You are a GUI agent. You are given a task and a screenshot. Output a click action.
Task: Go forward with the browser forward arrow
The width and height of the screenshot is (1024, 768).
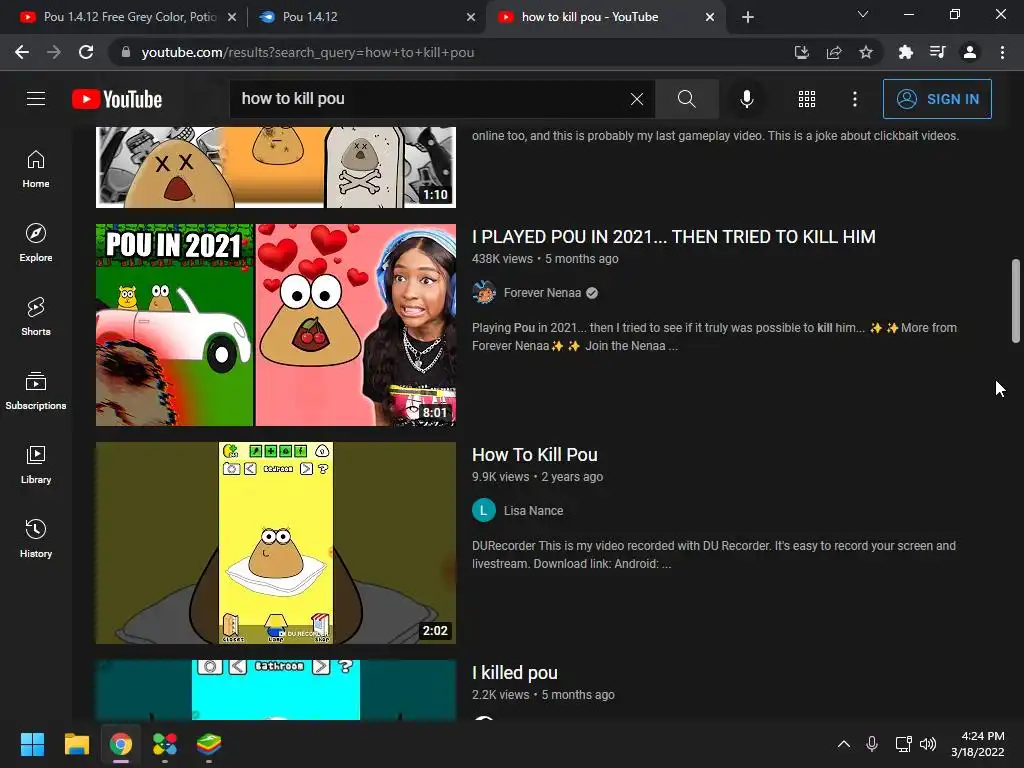(54, 52)
